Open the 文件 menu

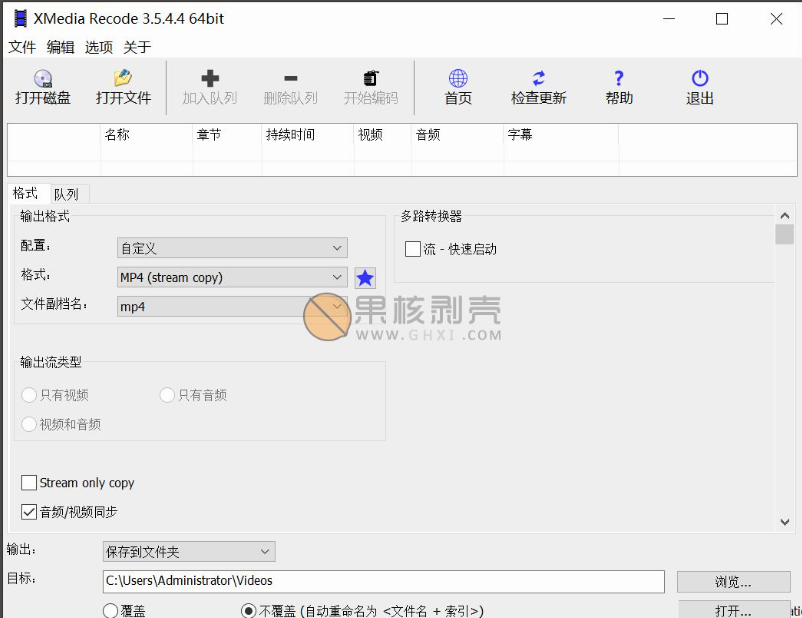point(22,47)
